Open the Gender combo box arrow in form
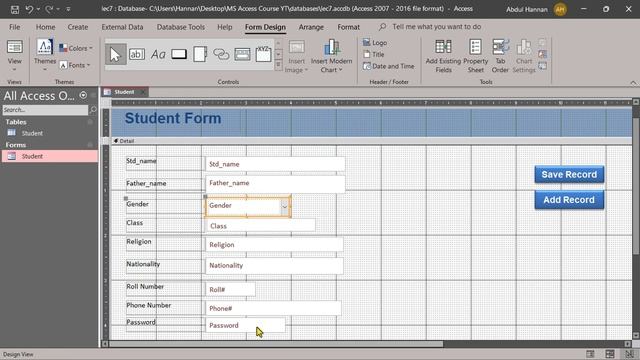Viewport: 640px width, 360px height. [x=284, y=206]
